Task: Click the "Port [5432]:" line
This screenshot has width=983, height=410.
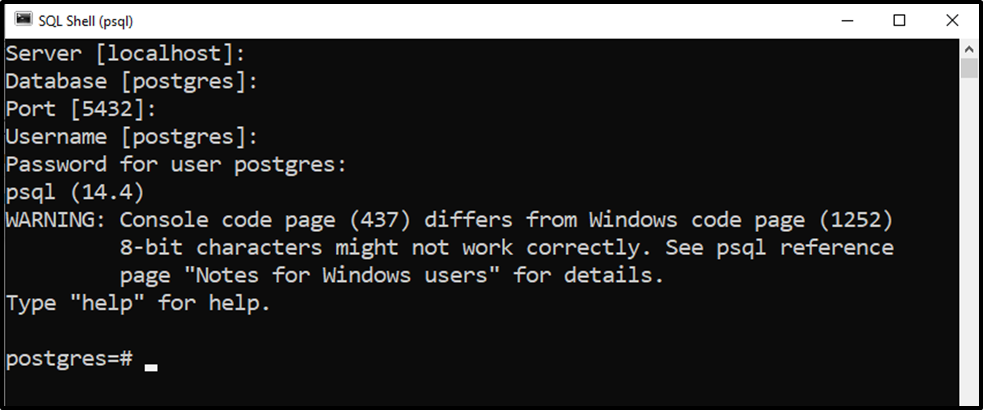Action: [x=81, y=109]
